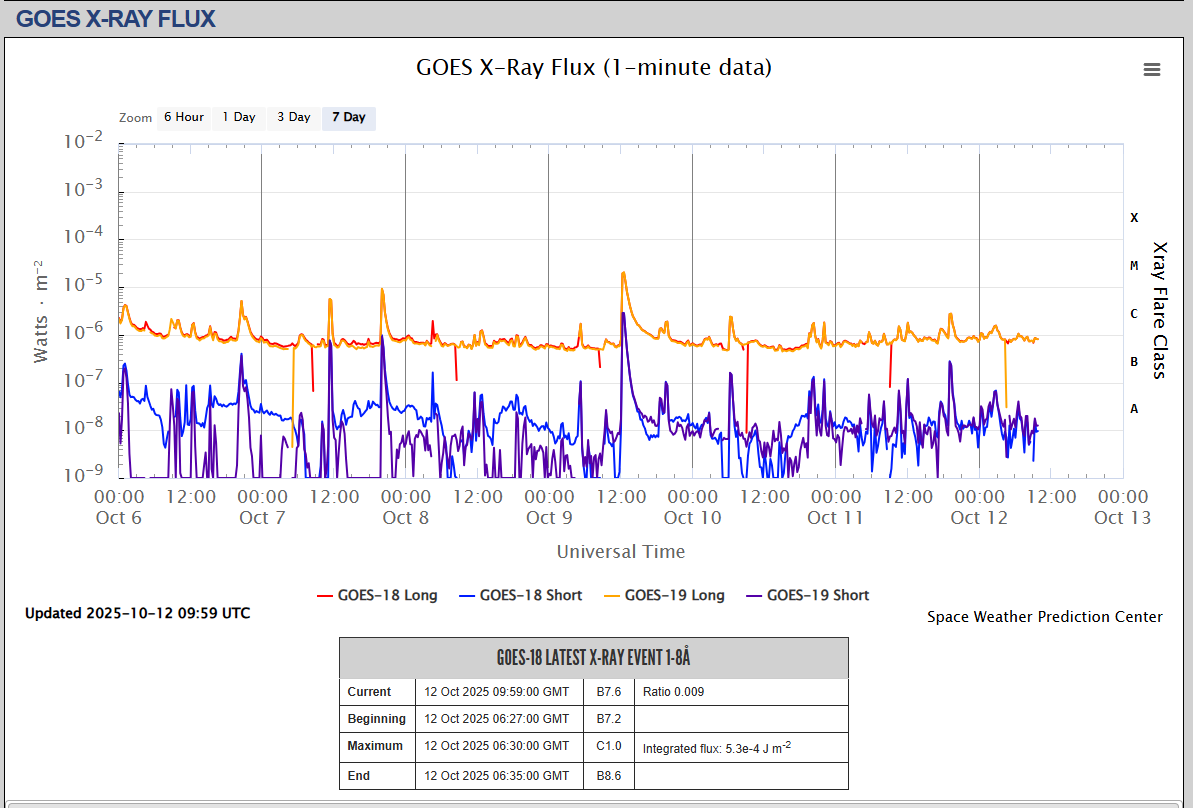Click the Integrated flux cell in table
Image resolution: width=1193 pixels, height=808 pixels.
click(x=716, y=747)
